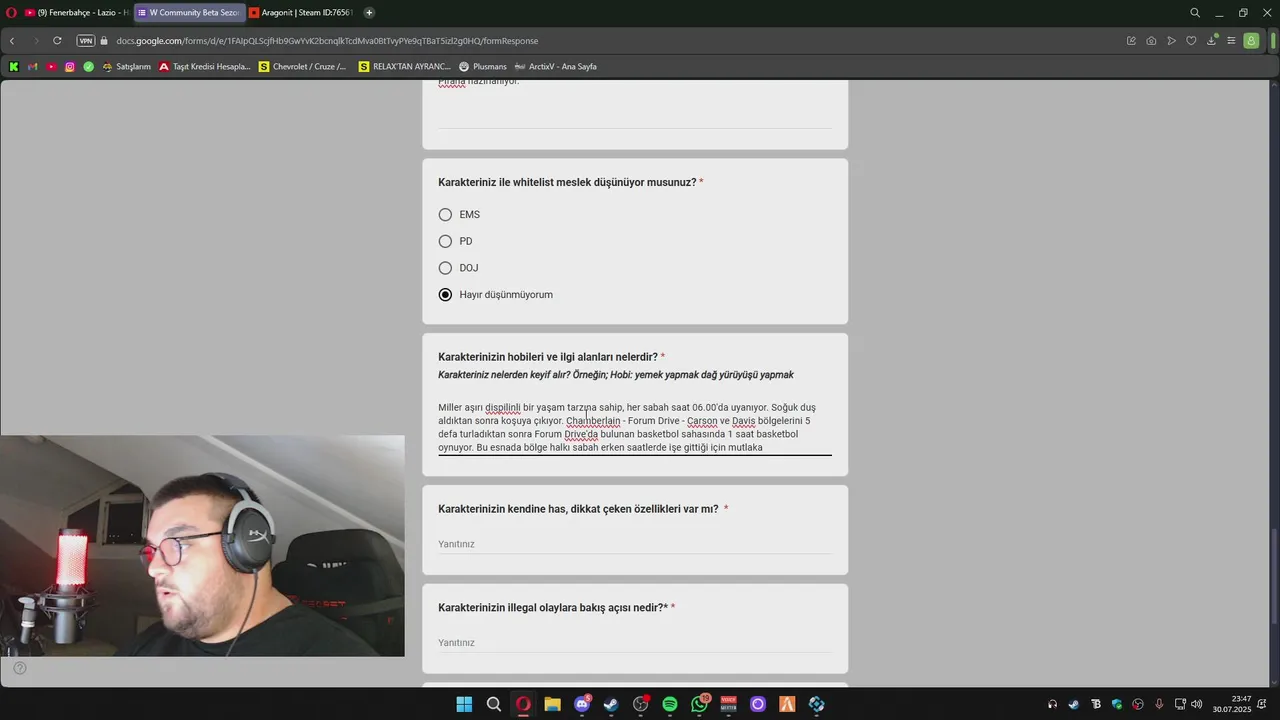Open the Chevrolet / Cruze bookmark
Viewport: 1280px width, 720px height.
tap(303, 67)
